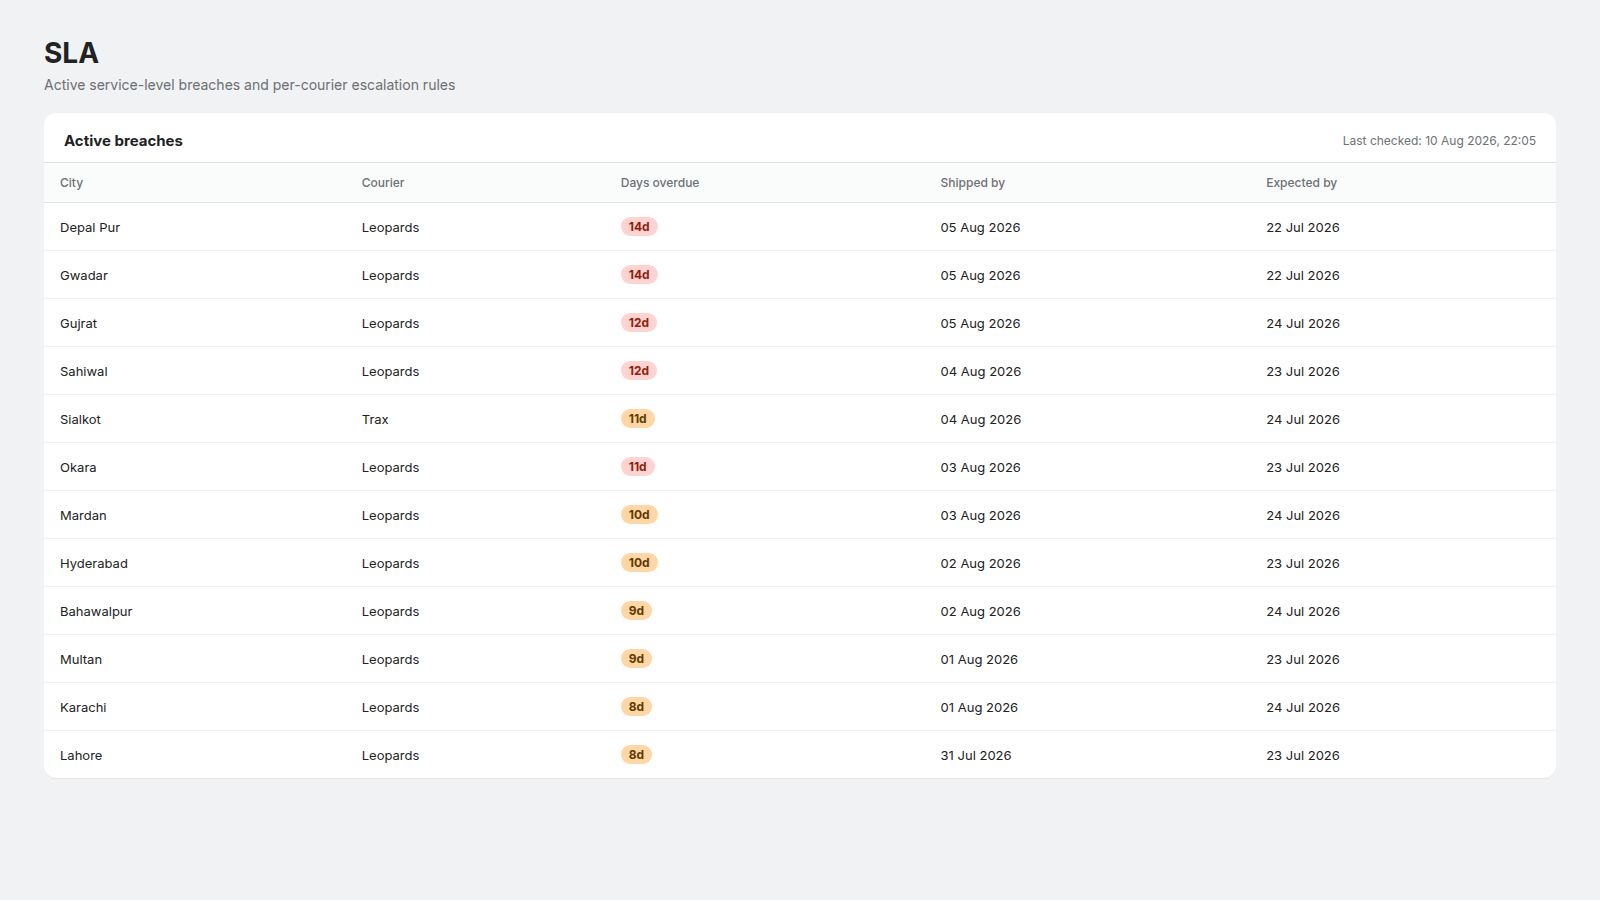
Task: Click the 9d badge in Bahawalpur row
Action: point(636,611)
